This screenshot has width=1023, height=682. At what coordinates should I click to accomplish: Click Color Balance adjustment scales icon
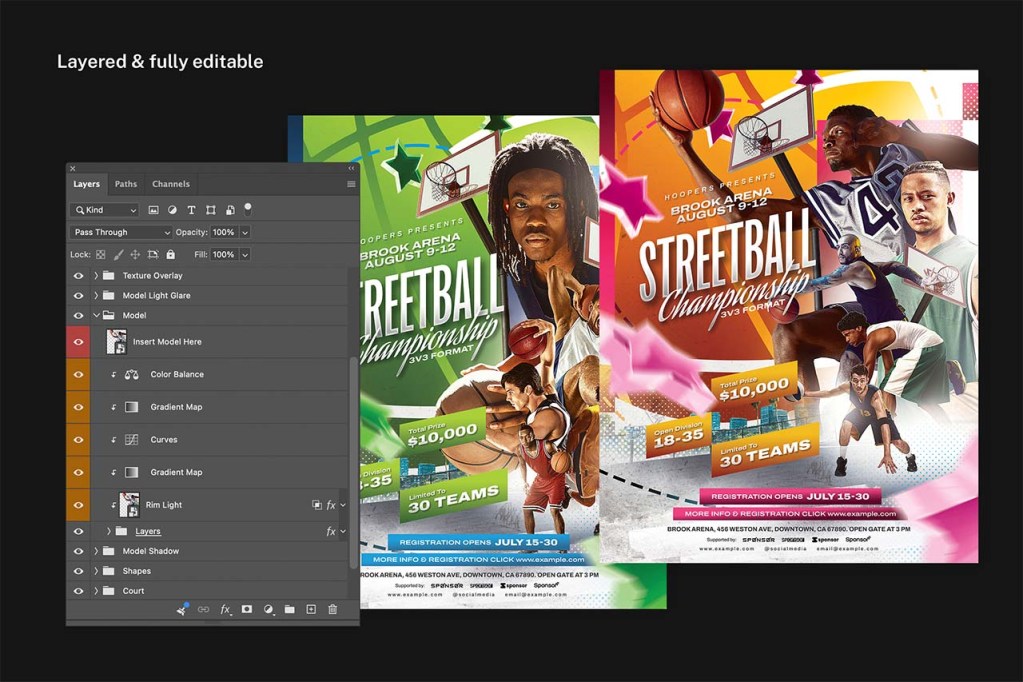(x=132, y=375)
